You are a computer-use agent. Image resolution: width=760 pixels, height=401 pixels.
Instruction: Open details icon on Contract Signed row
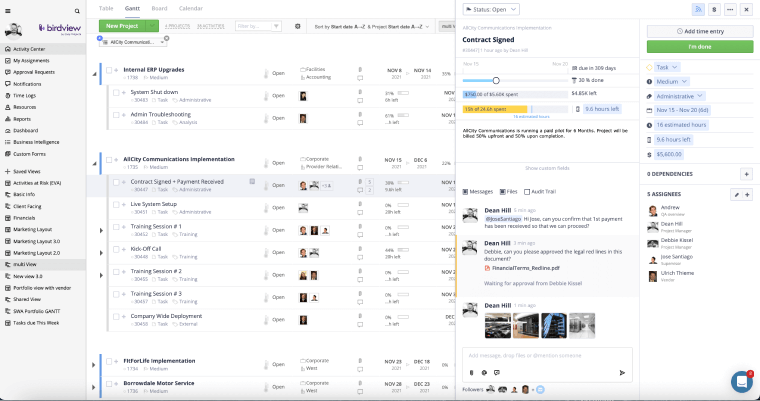[252, 181]
